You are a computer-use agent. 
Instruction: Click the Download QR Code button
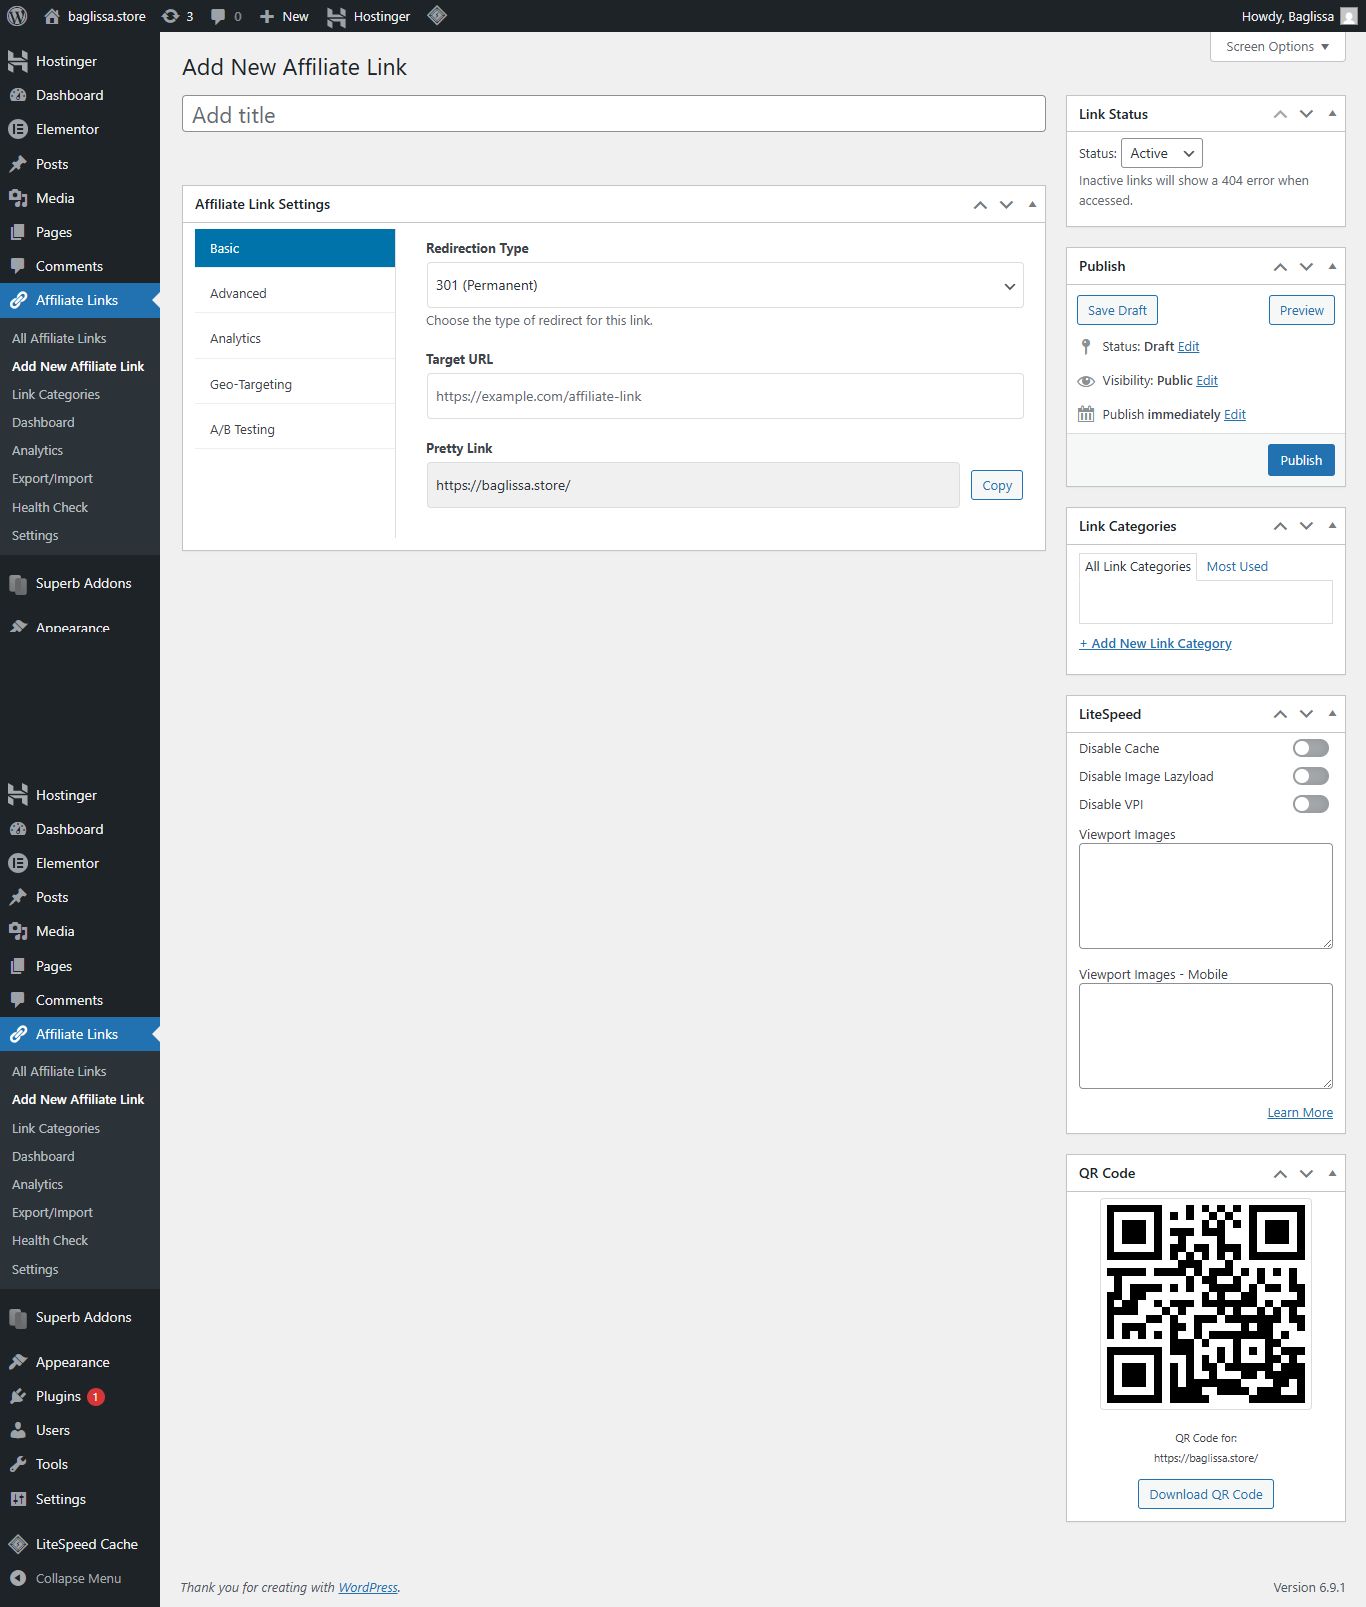1206,1494
